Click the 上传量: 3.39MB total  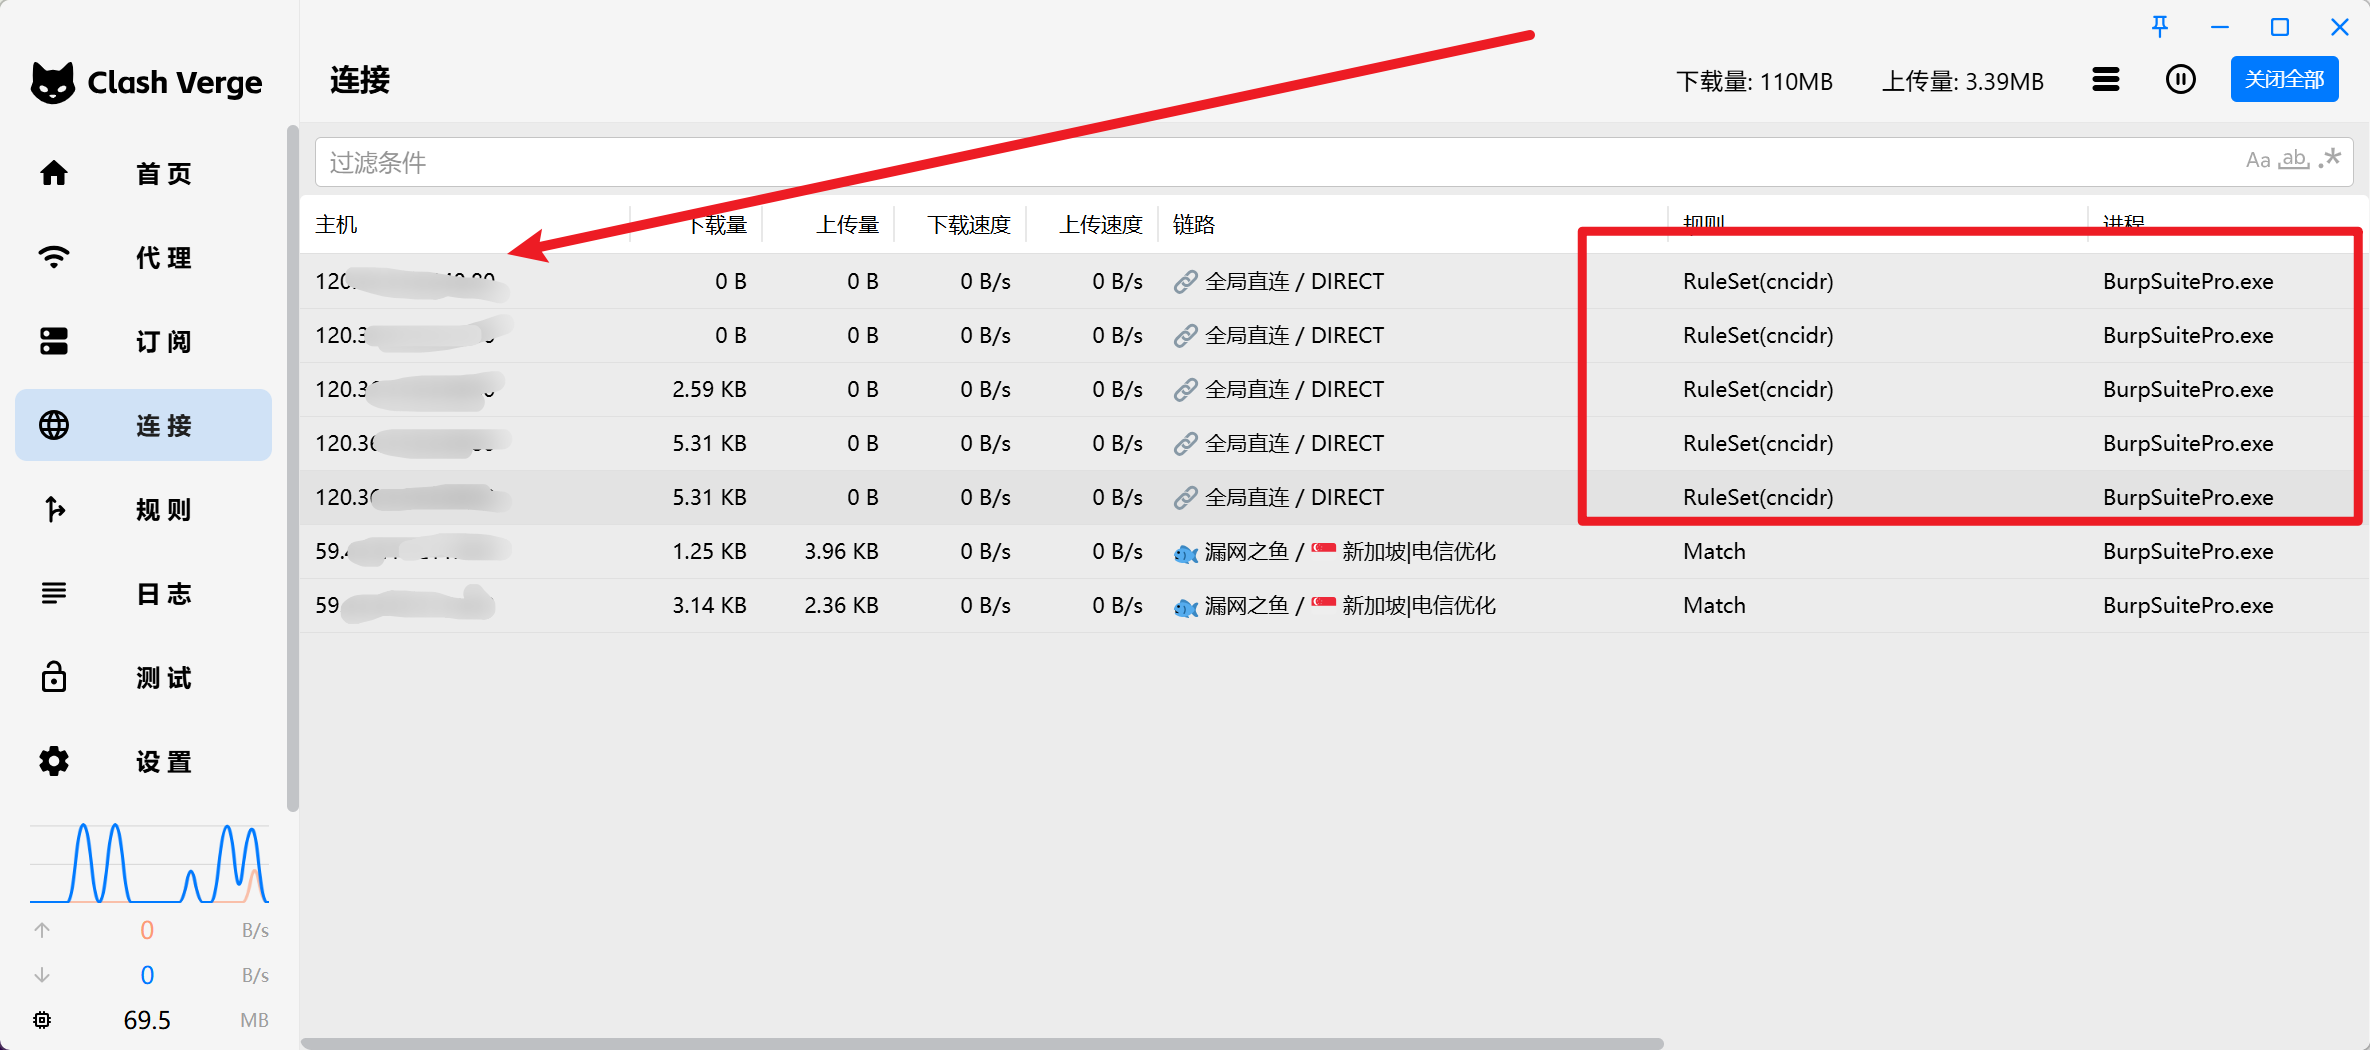[1963, 81]
